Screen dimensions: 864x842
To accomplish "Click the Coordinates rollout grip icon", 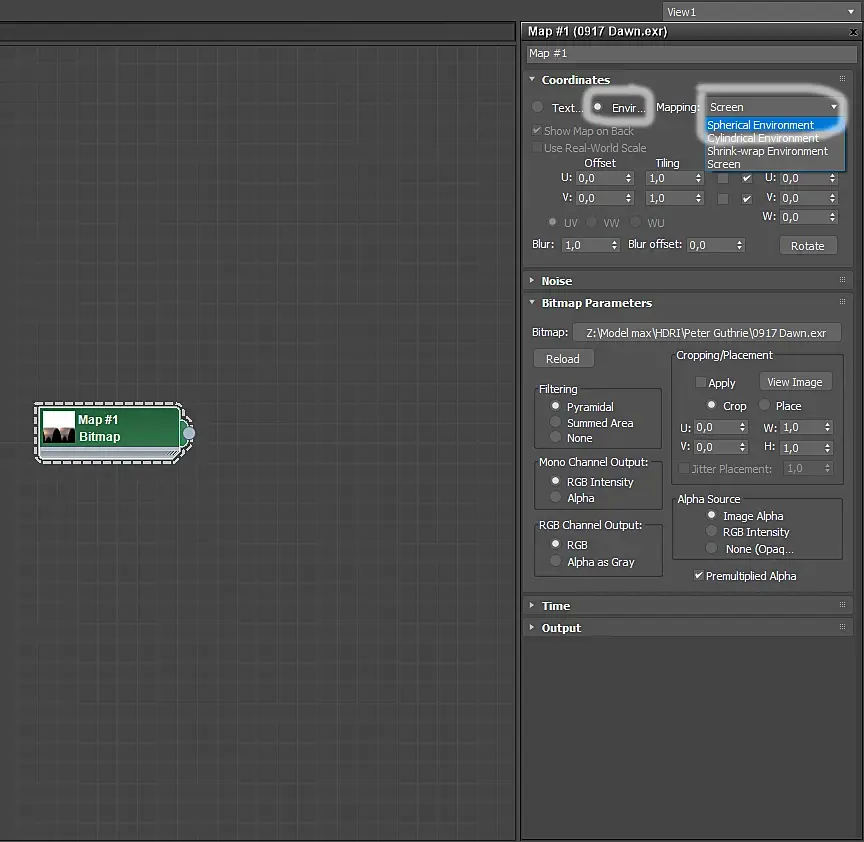I will (x=843, y=80).
